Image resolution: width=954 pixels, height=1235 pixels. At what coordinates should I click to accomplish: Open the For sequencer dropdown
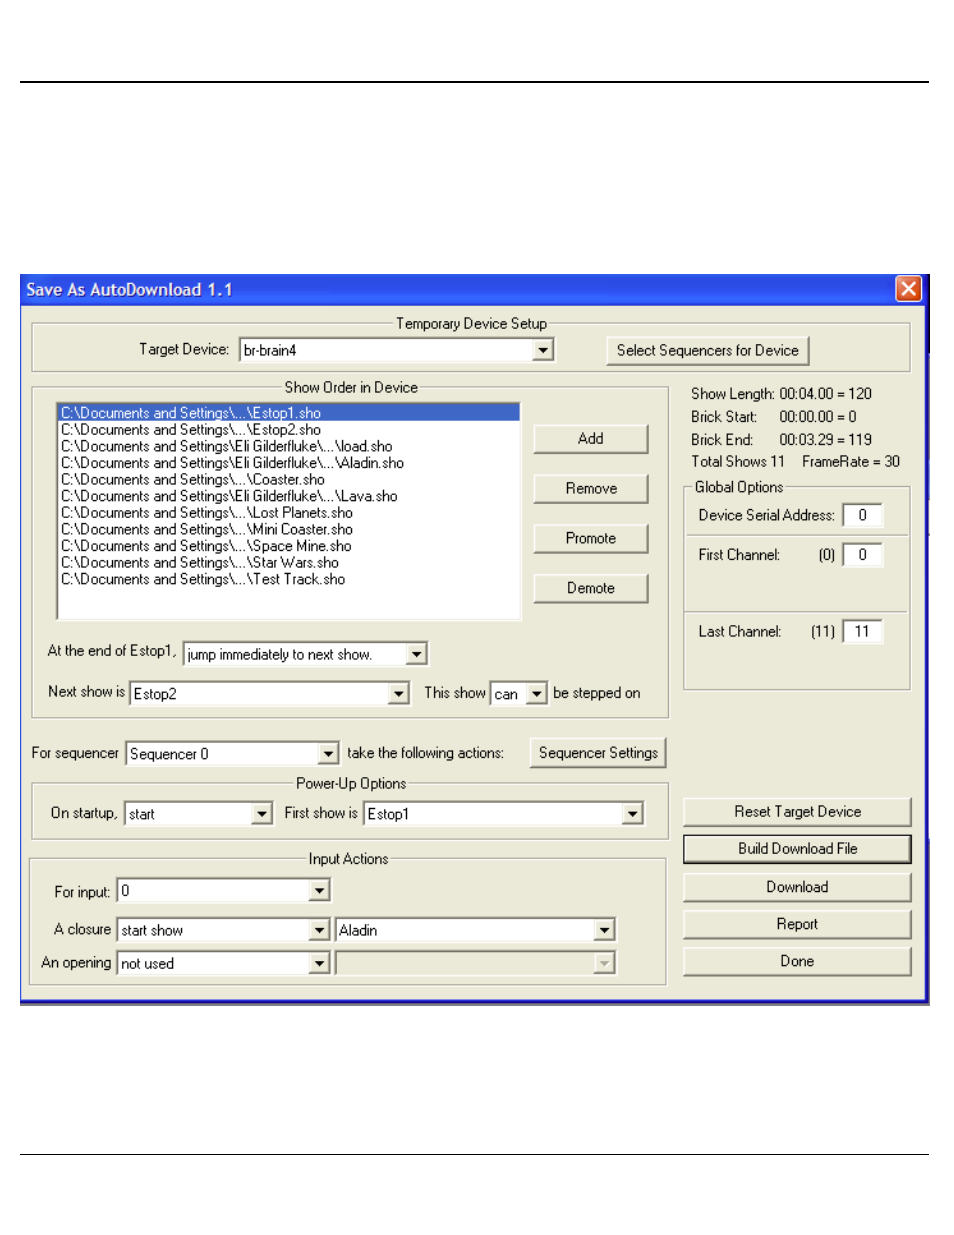pos(328,754)
